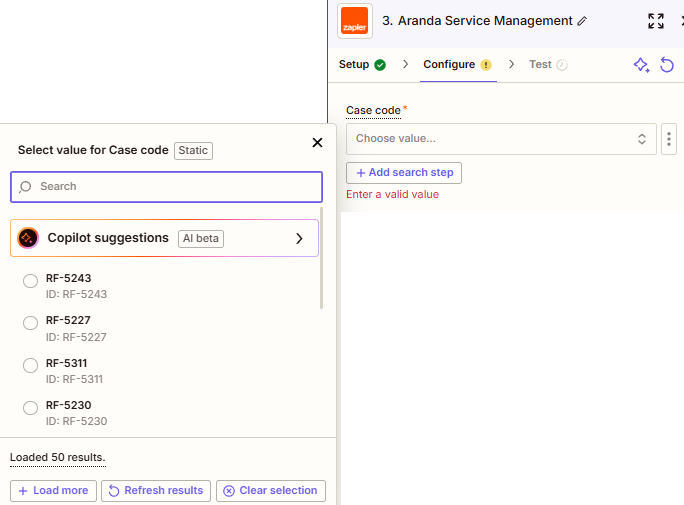
Task: Click the Static mode selector badge
Action: (193, 150)
